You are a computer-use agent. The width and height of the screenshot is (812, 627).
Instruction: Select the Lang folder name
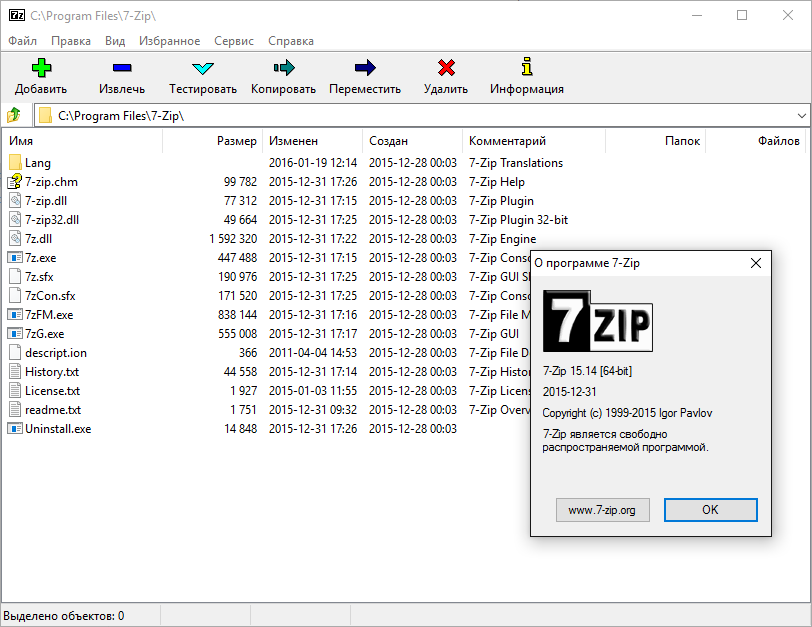coord(38,163)
